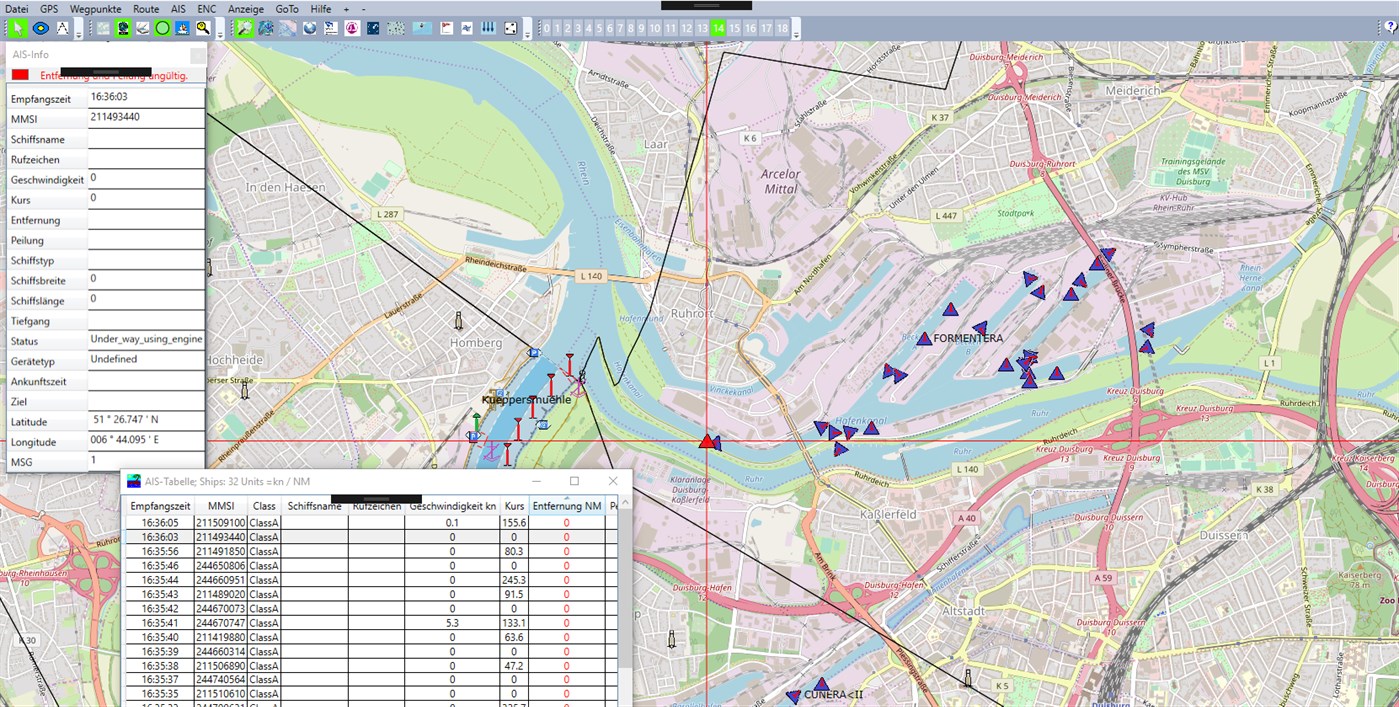Open the Anzeige menu
Viewport: 1399px width, 707px height.
245,8
